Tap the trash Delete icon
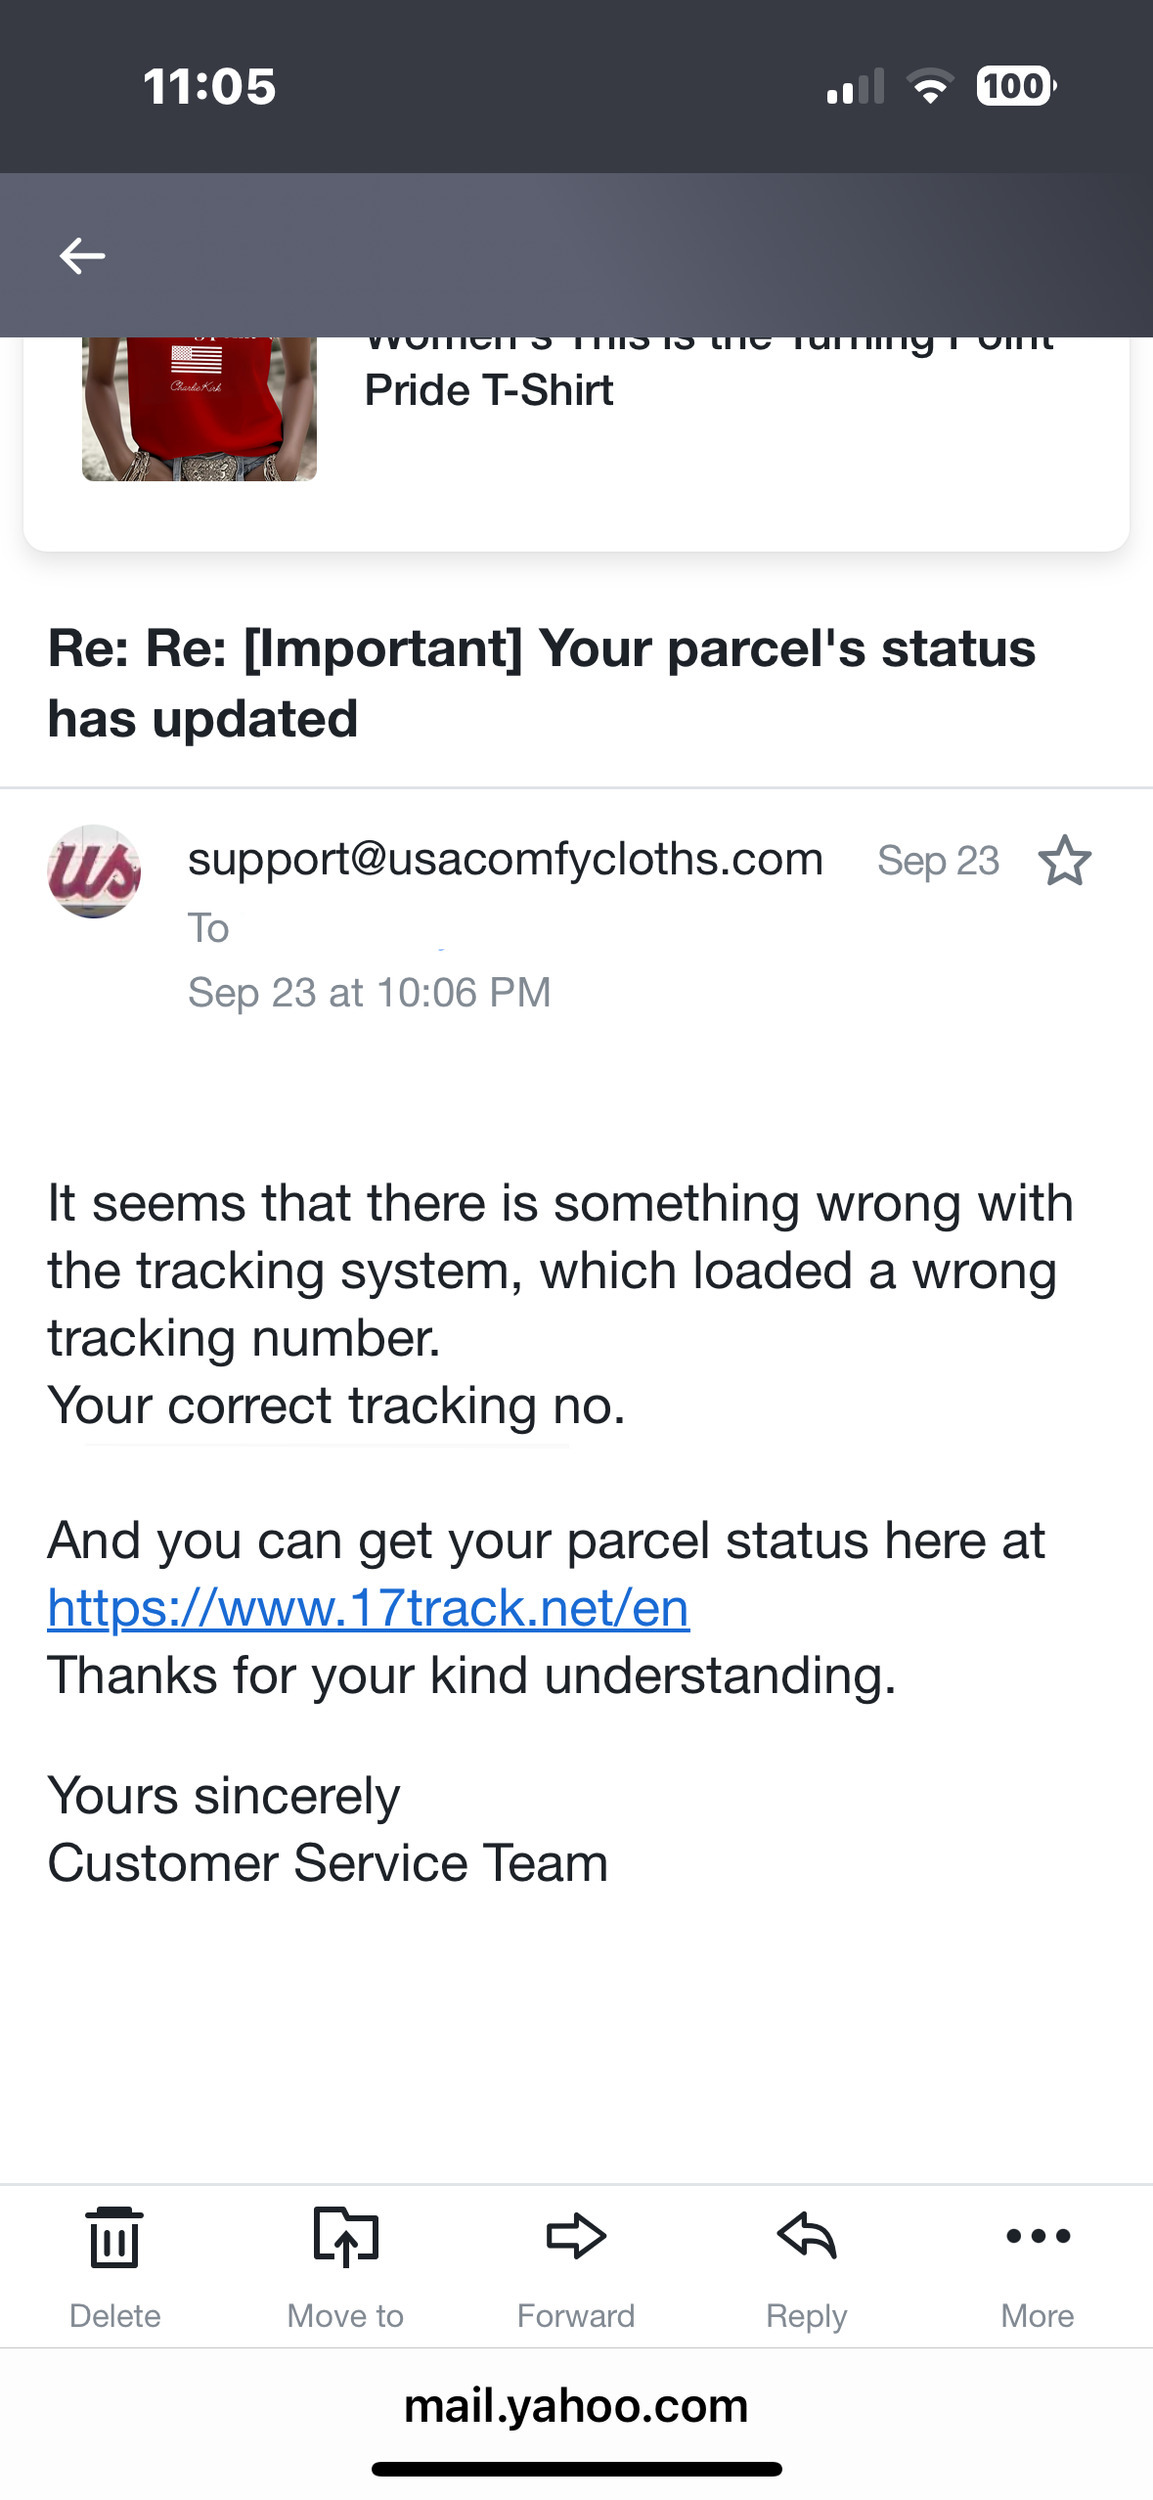This screenshot has height=2500, width=1153. (x=115, y=2238)
